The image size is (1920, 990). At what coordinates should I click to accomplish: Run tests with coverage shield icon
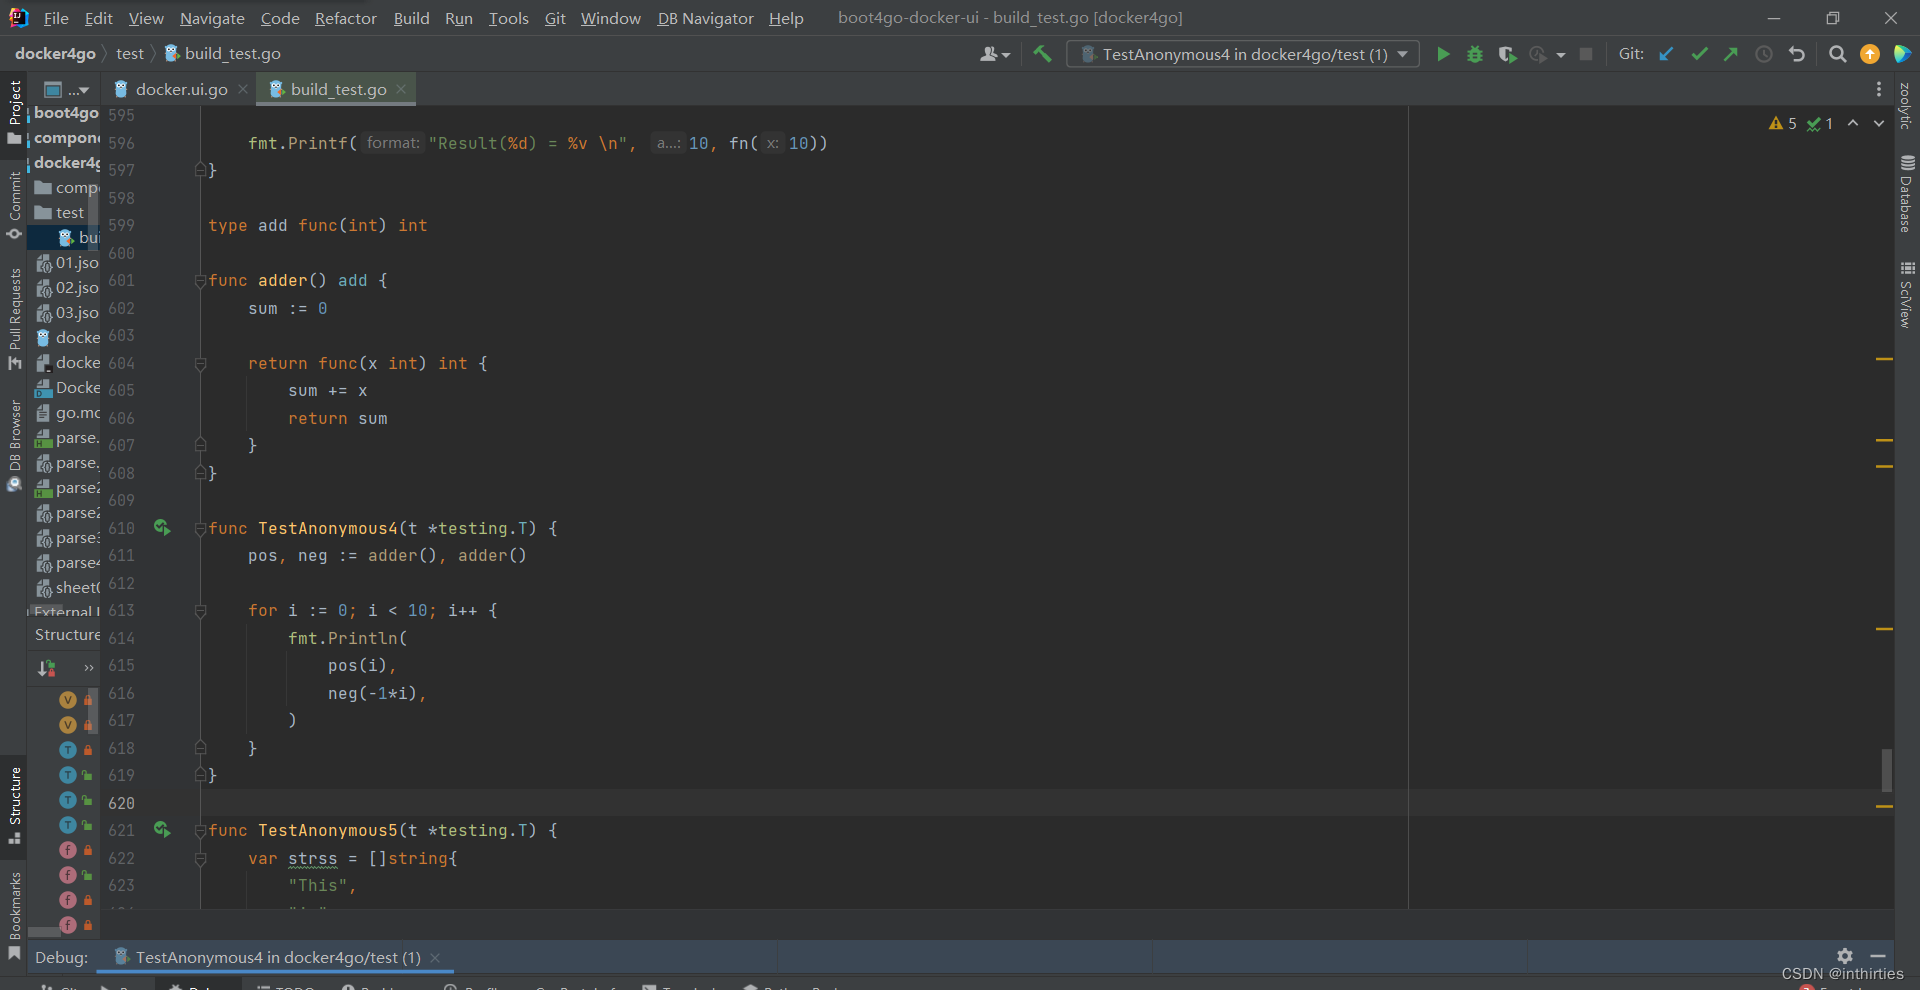pyautogui.click(x=1508, y=54)
